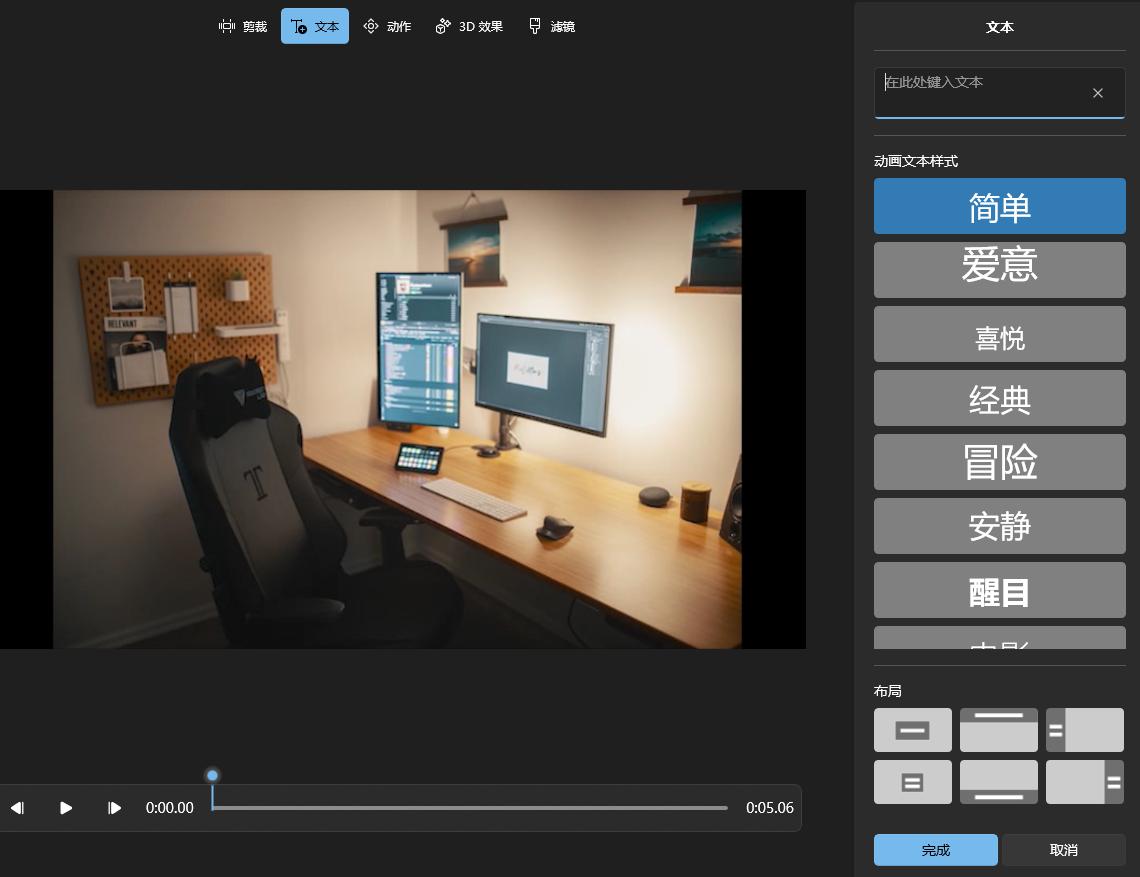Clear the text box with X icon
1140x877 pixels.
click(1097, 93)
